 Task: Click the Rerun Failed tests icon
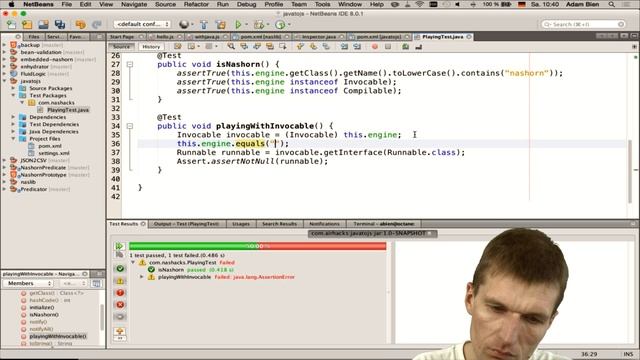120,255
